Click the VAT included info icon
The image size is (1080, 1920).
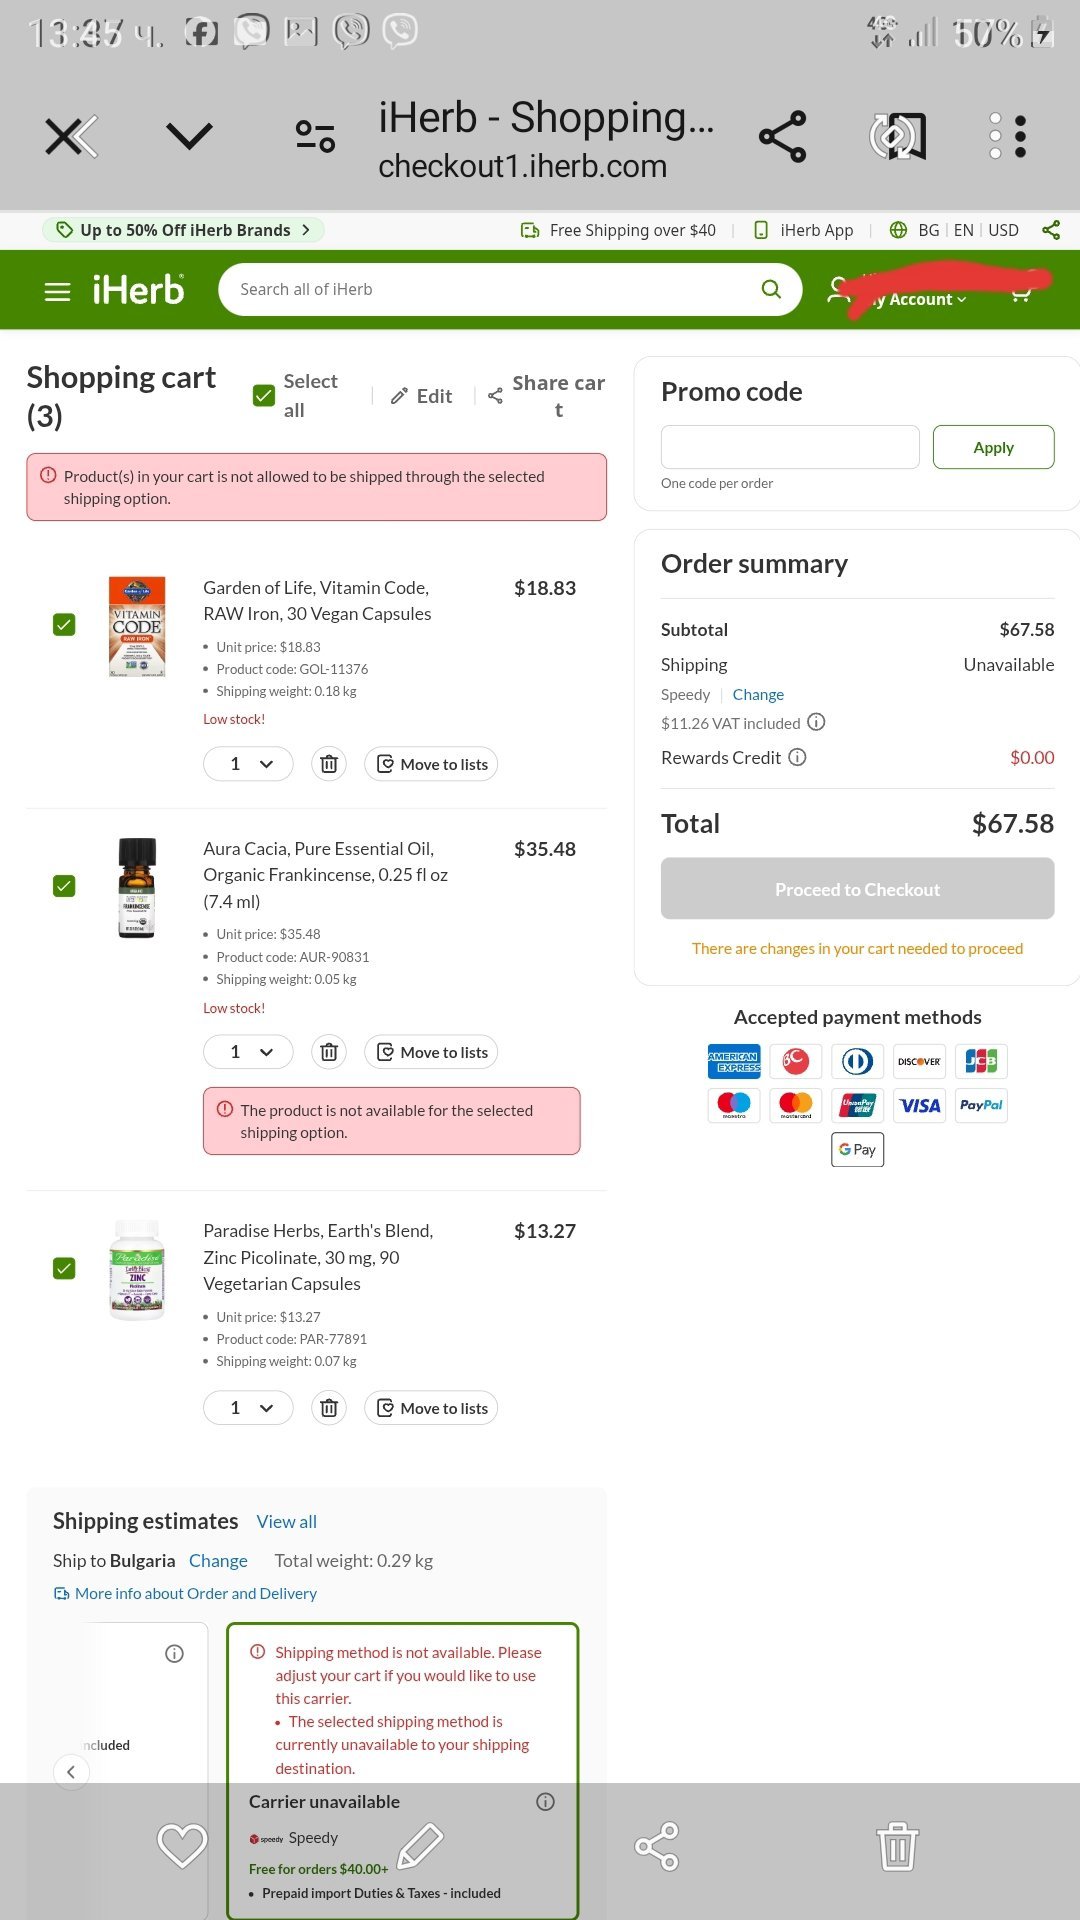(x=816, y=722)
